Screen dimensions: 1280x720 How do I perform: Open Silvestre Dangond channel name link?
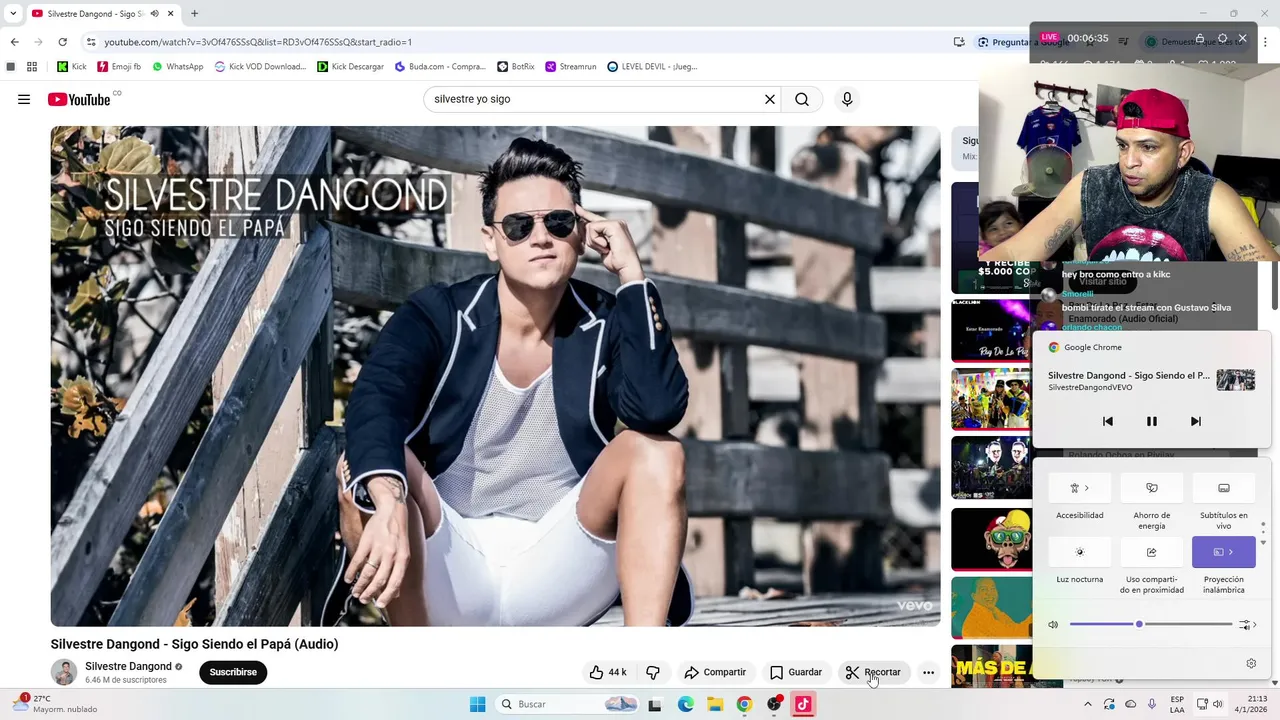[128, 666]
